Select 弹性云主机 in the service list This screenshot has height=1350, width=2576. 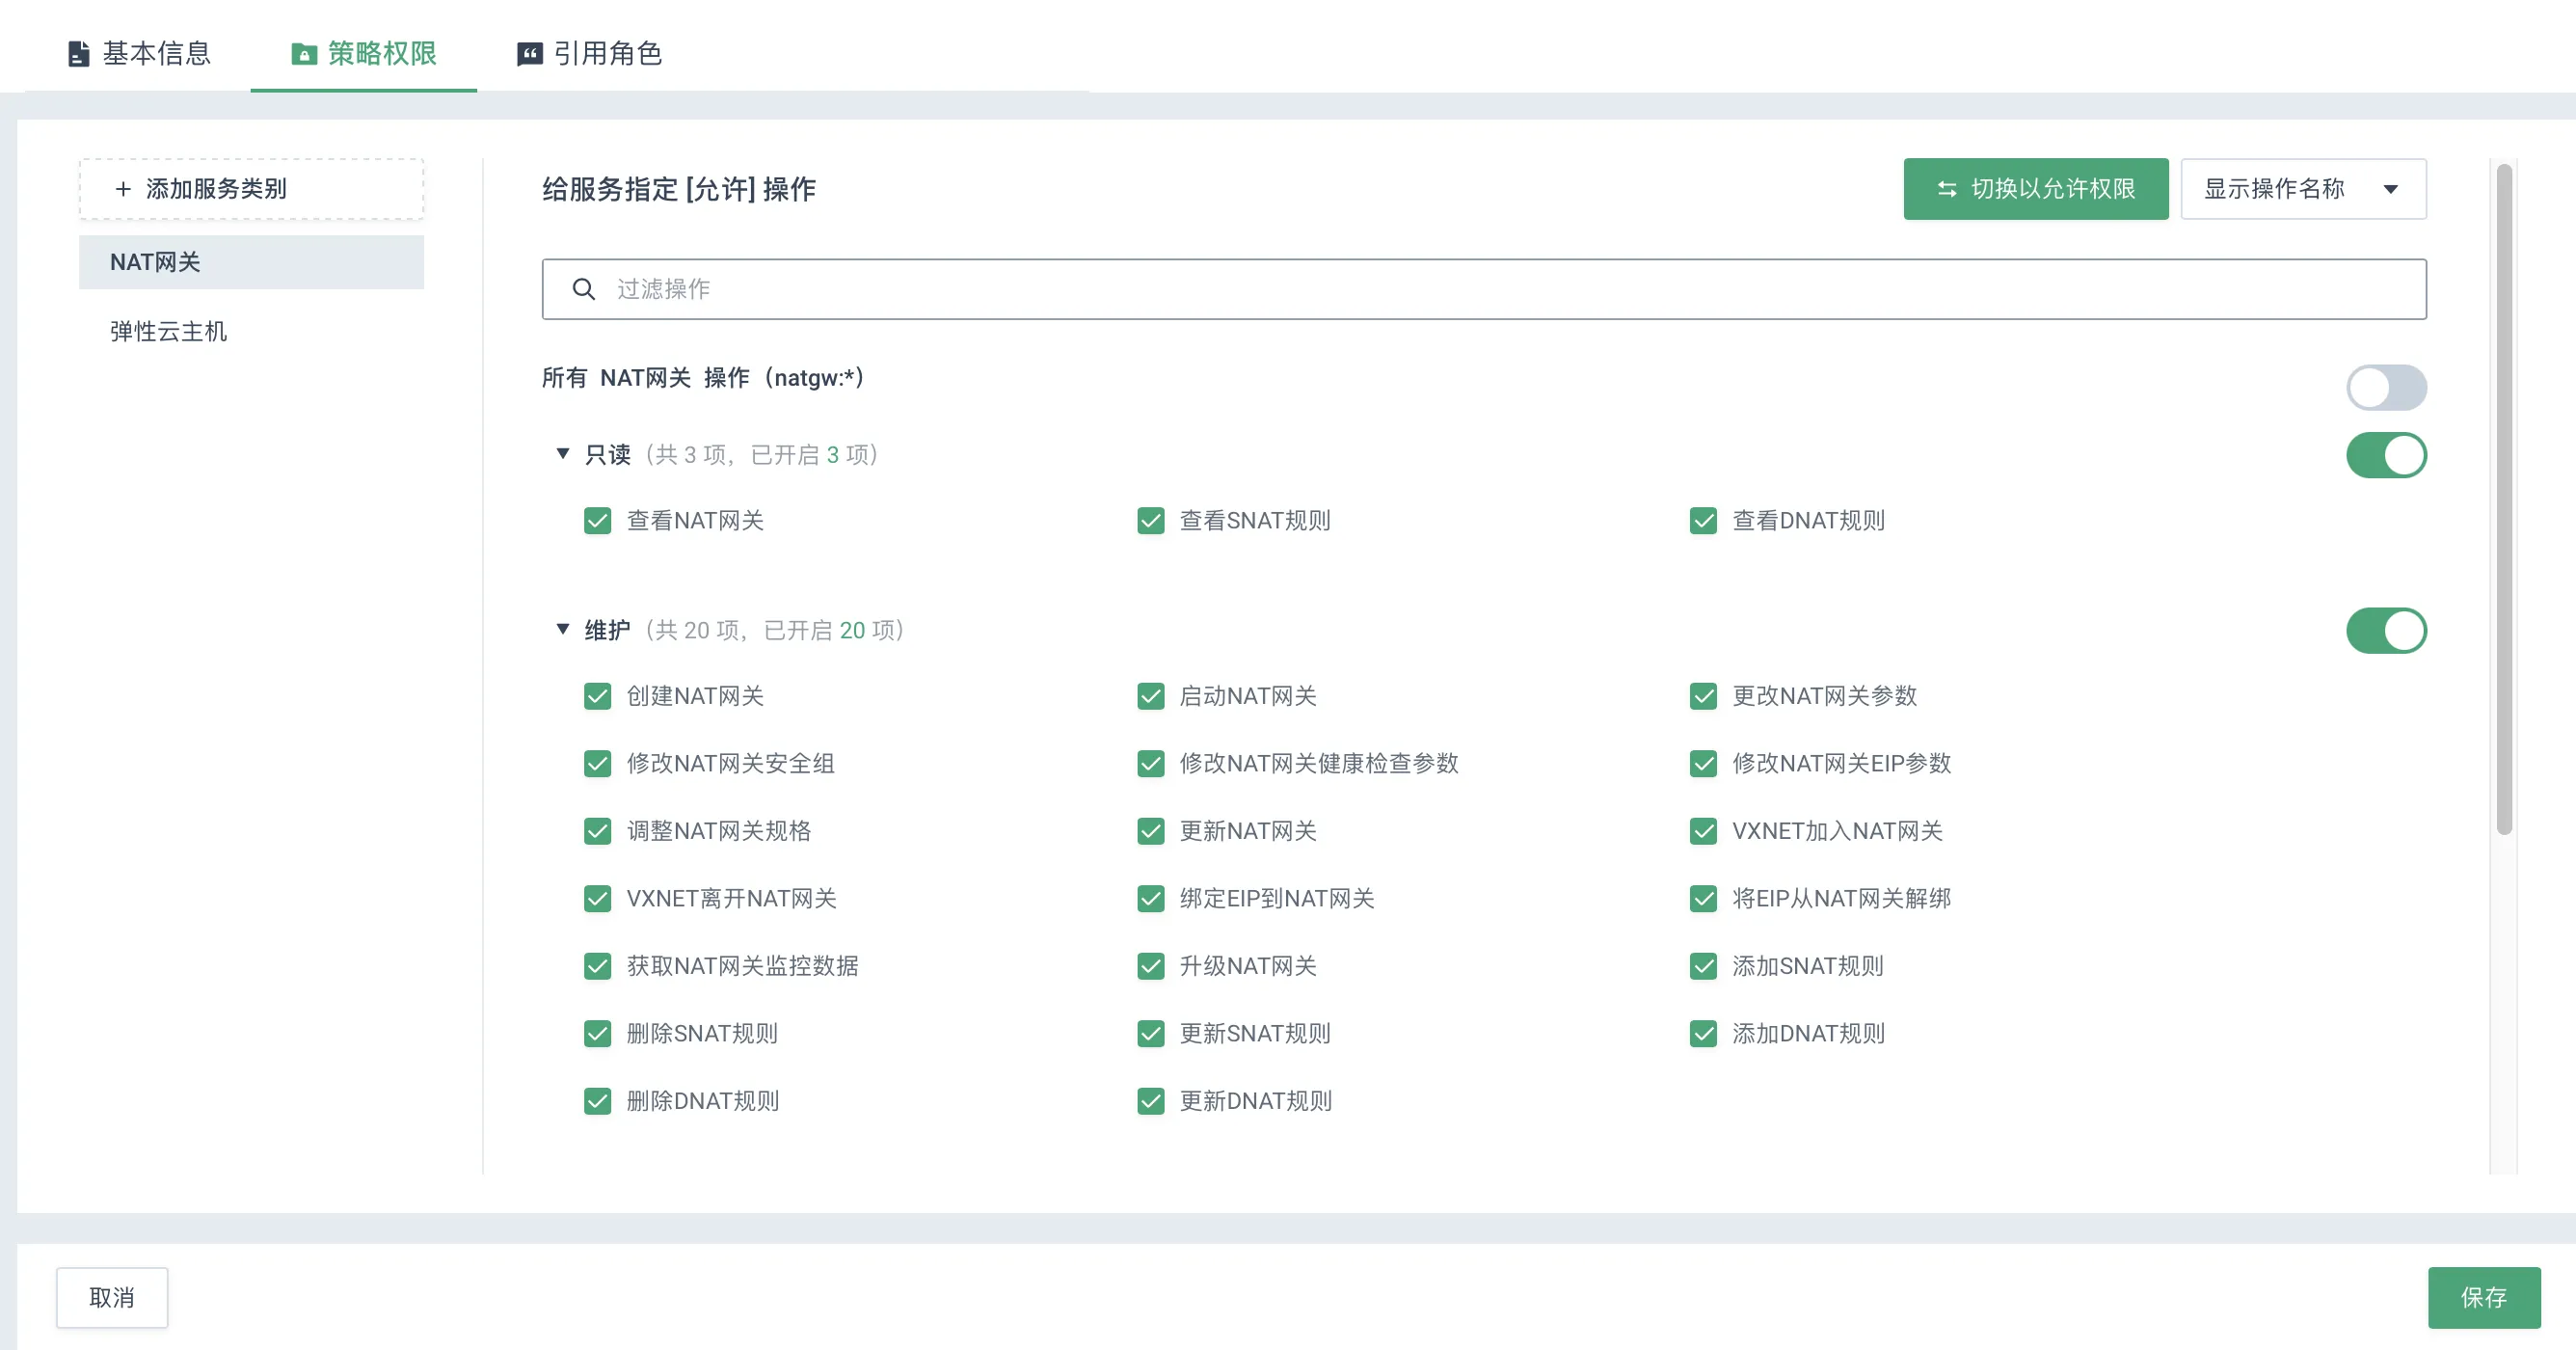tap(168, 332)
